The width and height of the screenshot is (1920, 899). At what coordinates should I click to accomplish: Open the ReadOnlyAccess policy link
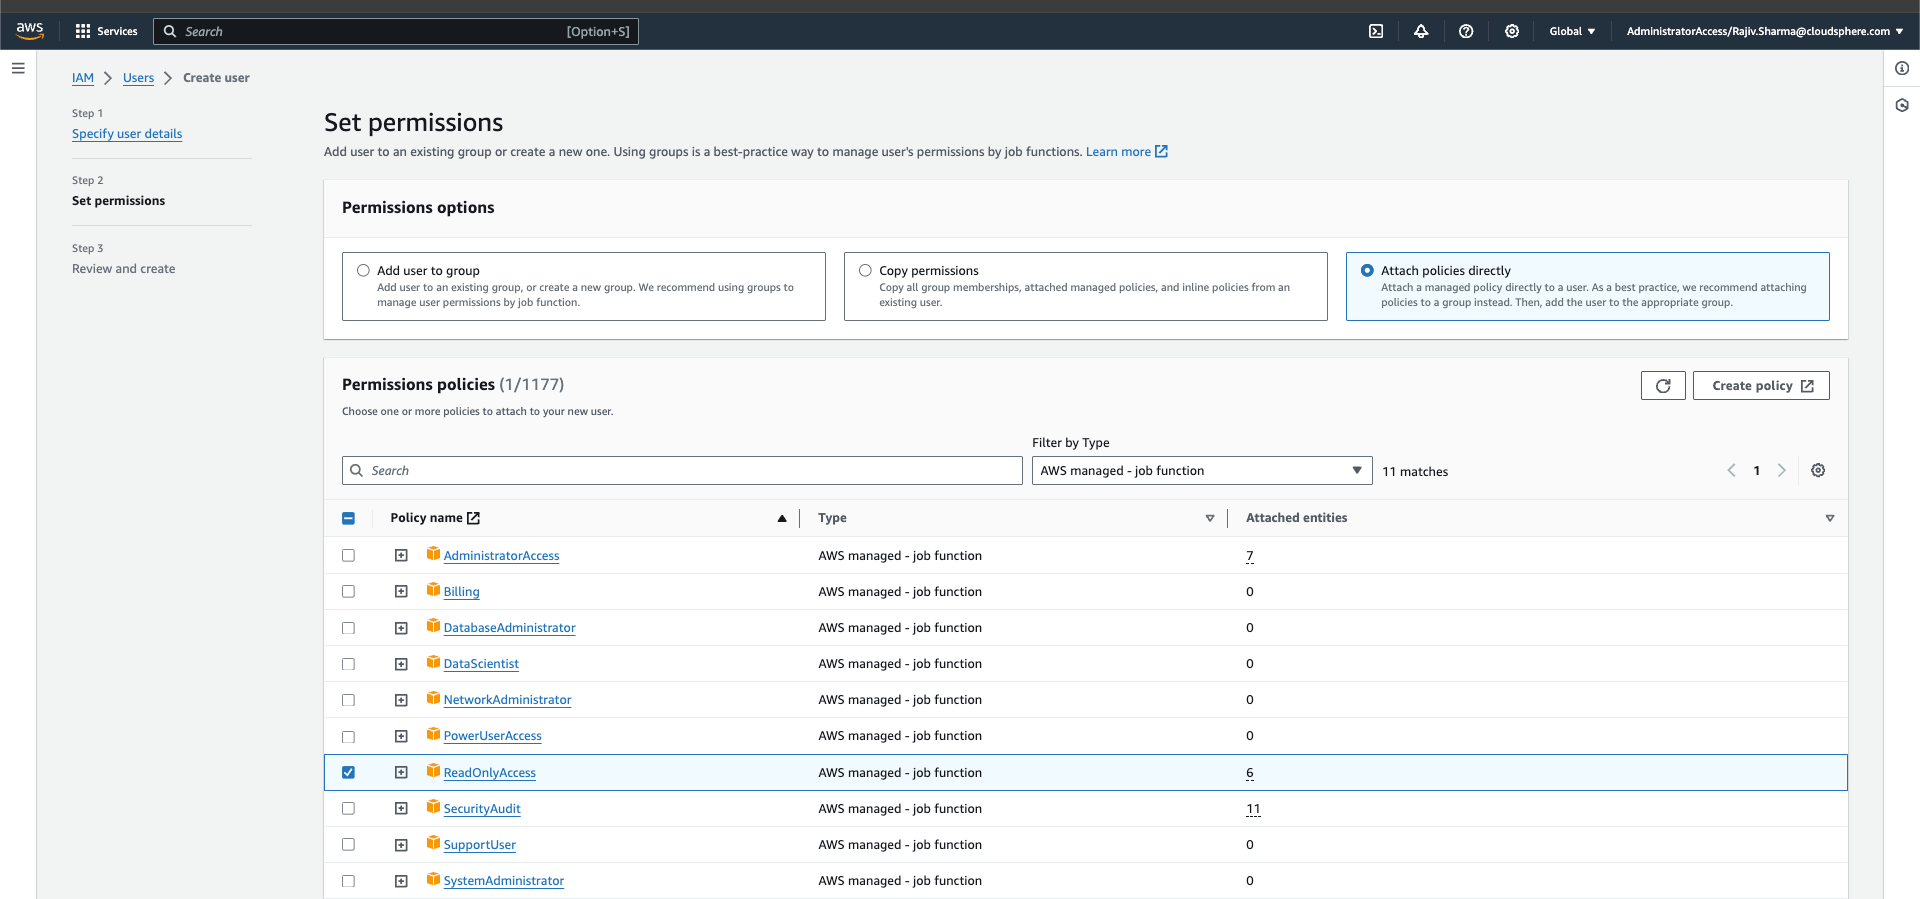click(490, 773)
